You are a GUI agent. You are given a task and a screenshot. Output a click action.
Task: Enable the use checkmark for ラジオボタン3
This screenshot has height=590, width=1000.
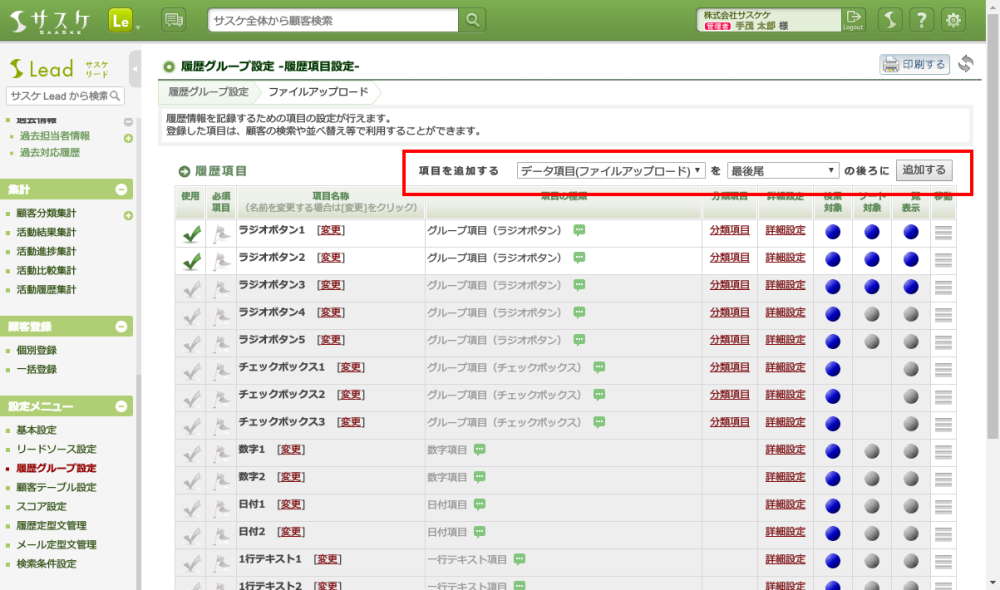(x=191, y=287)
